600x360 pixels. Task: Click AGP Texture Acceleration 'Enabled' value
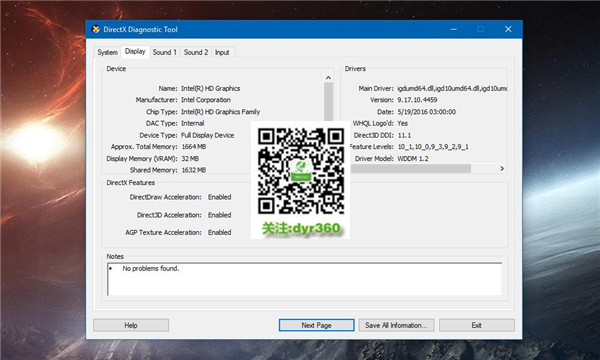click(220, 232)
